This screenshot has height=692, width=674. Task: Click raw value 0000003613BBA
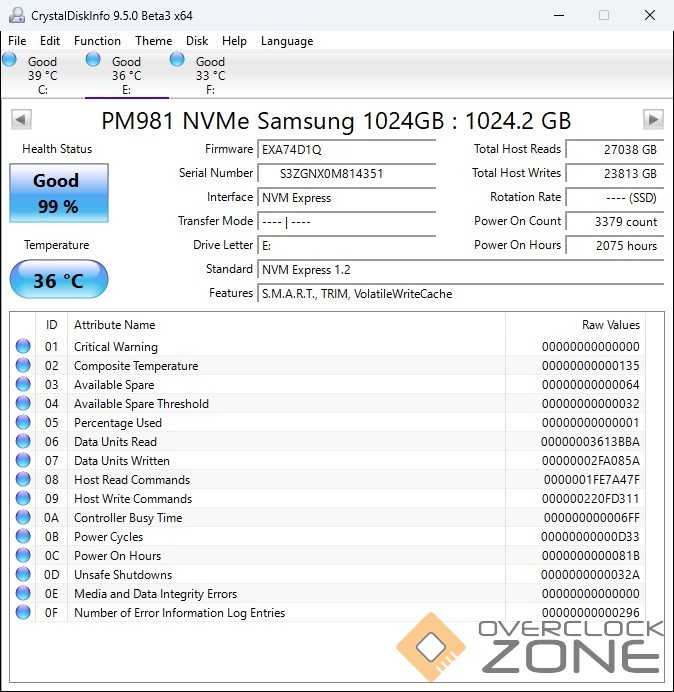point(590,442)
